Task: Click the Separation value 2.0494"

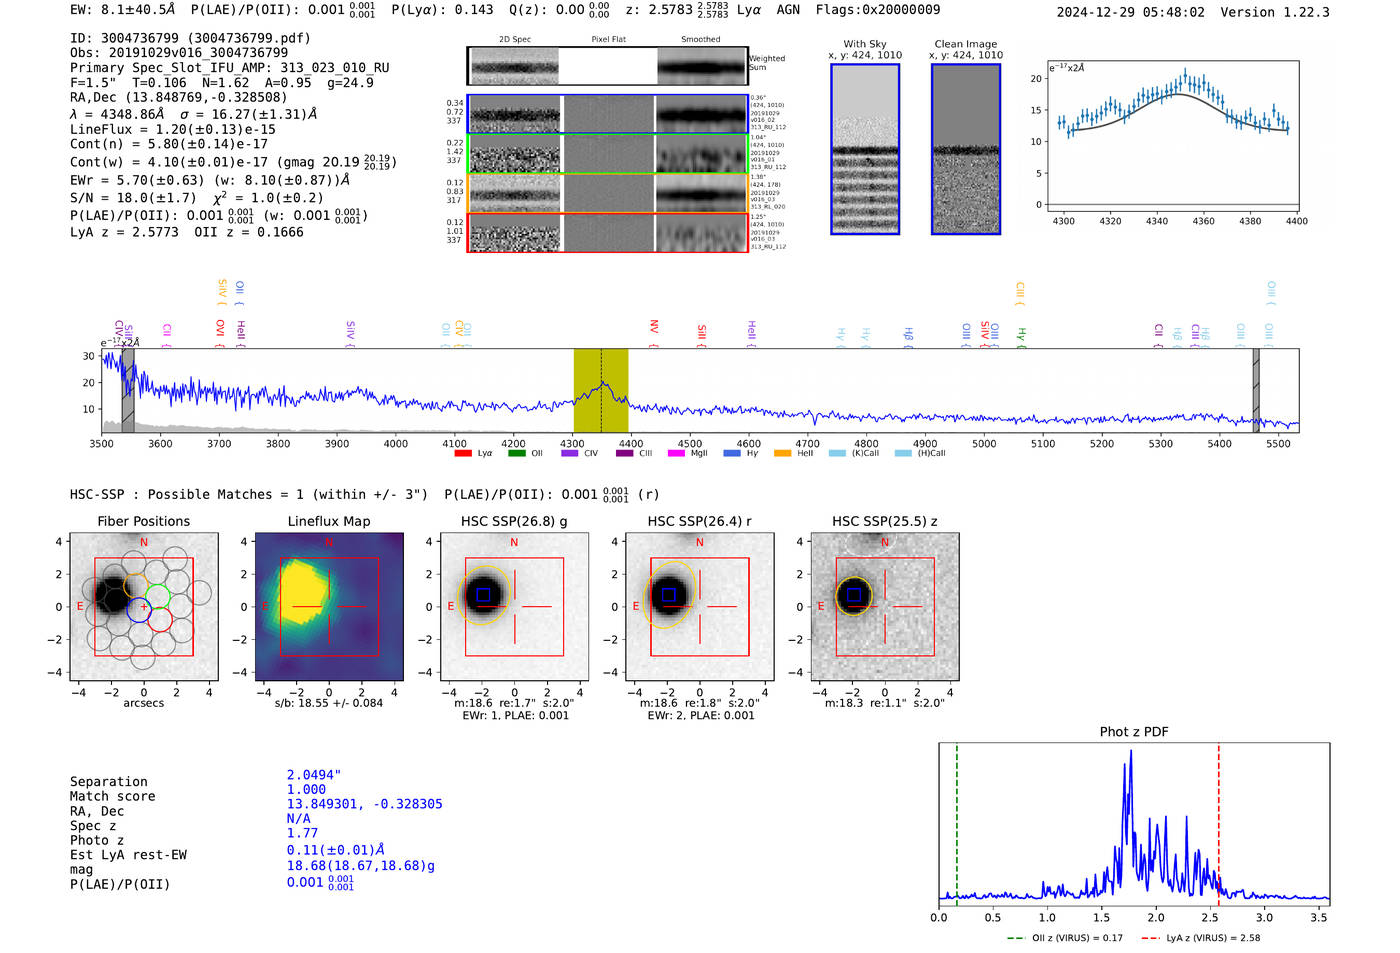Action: [314, 775]
